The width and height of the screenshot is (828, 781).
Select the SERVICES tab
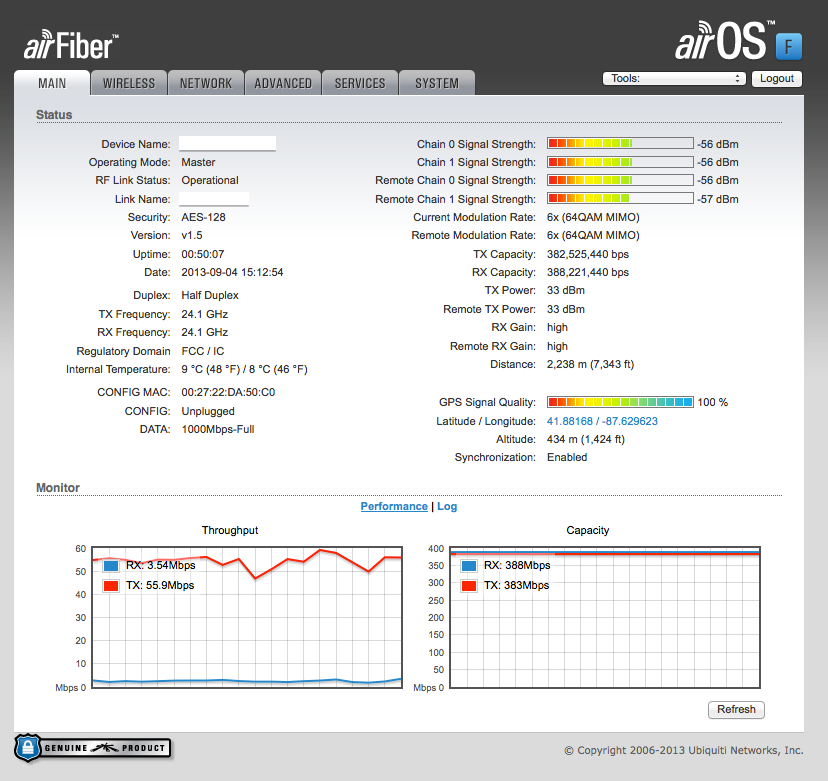[360, 84]
